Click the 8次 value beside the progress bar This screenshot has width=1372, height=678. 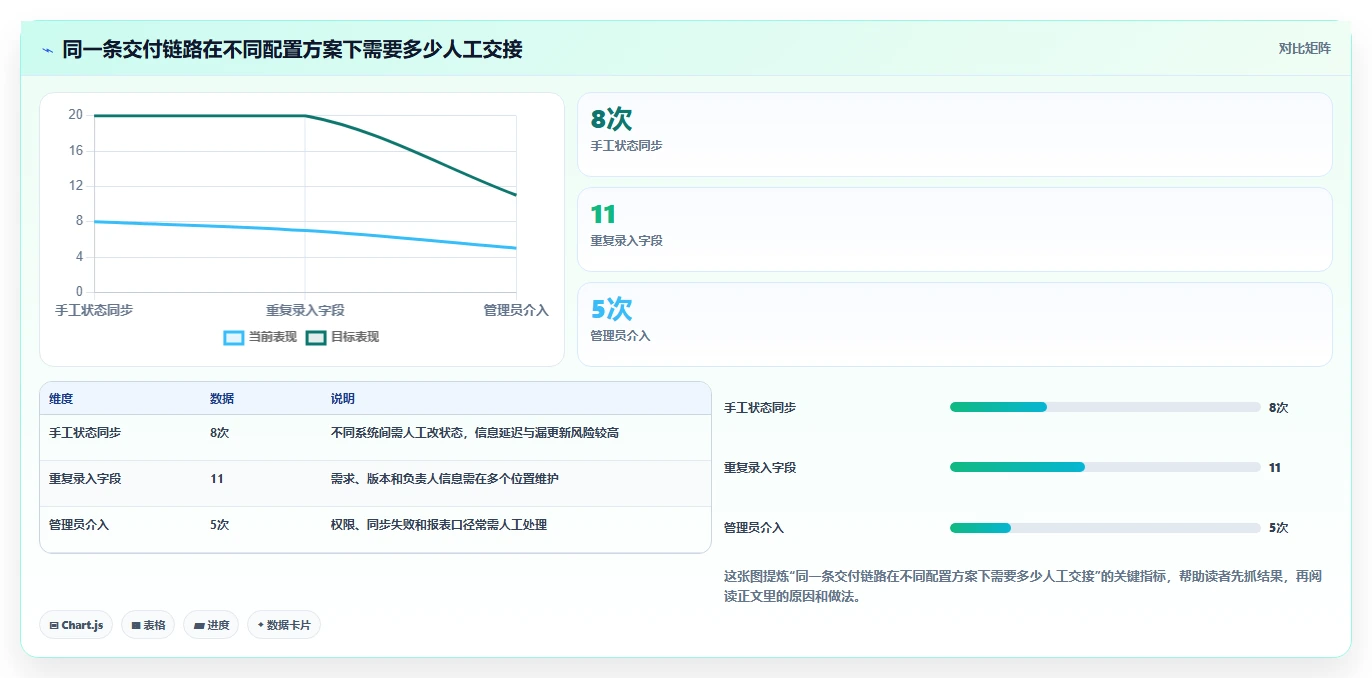tap(1279, 408)
